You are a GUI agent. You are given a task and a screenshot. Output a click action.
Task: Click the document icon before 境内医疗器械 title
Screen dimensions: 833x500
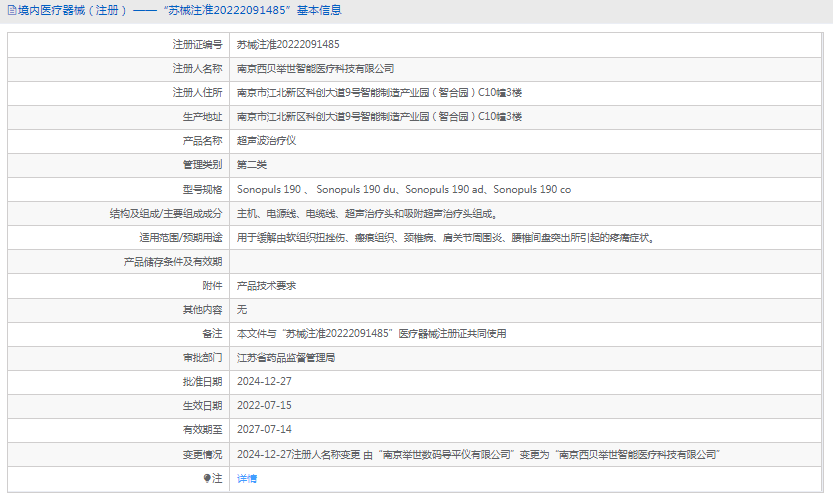click(x=12, y=10)
